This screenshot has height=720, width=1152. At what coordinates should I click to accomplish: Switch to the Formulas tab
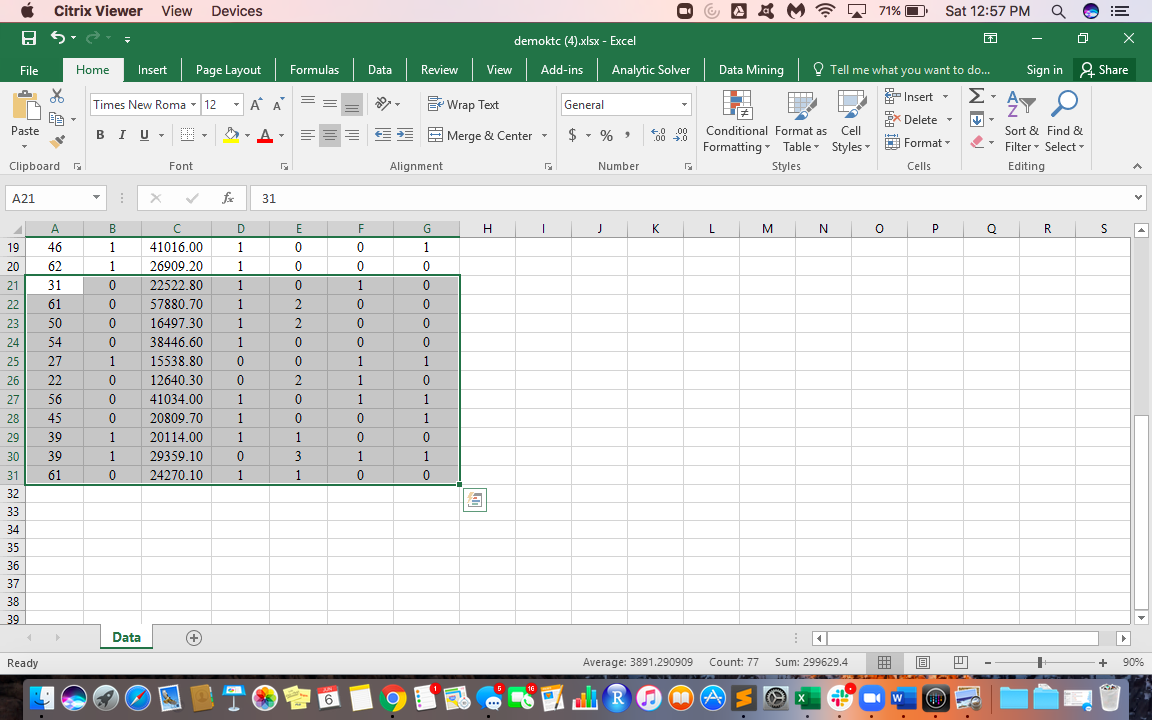(314, 70)
